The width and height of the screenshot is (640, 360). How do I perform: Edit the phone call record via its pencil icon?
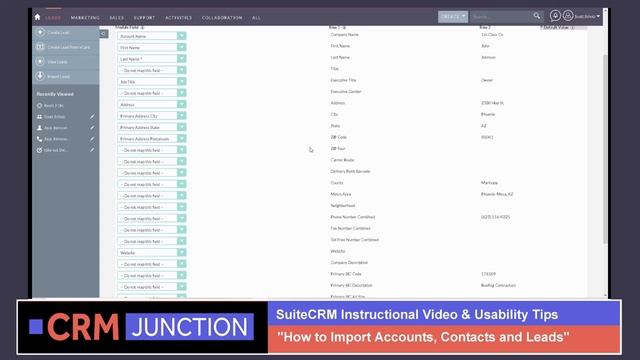click(92, 139)
